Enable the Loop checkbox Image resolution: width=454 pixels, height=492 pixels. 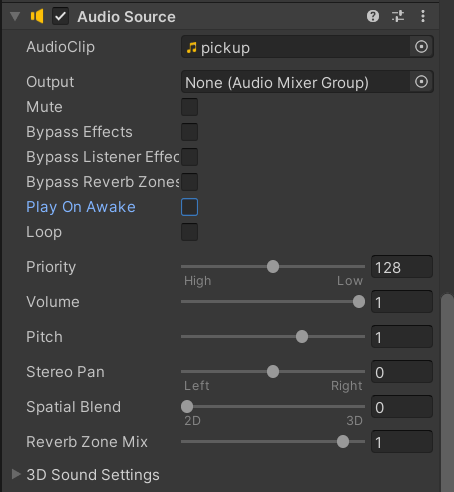pyautogui.click(x=189, y=232)
